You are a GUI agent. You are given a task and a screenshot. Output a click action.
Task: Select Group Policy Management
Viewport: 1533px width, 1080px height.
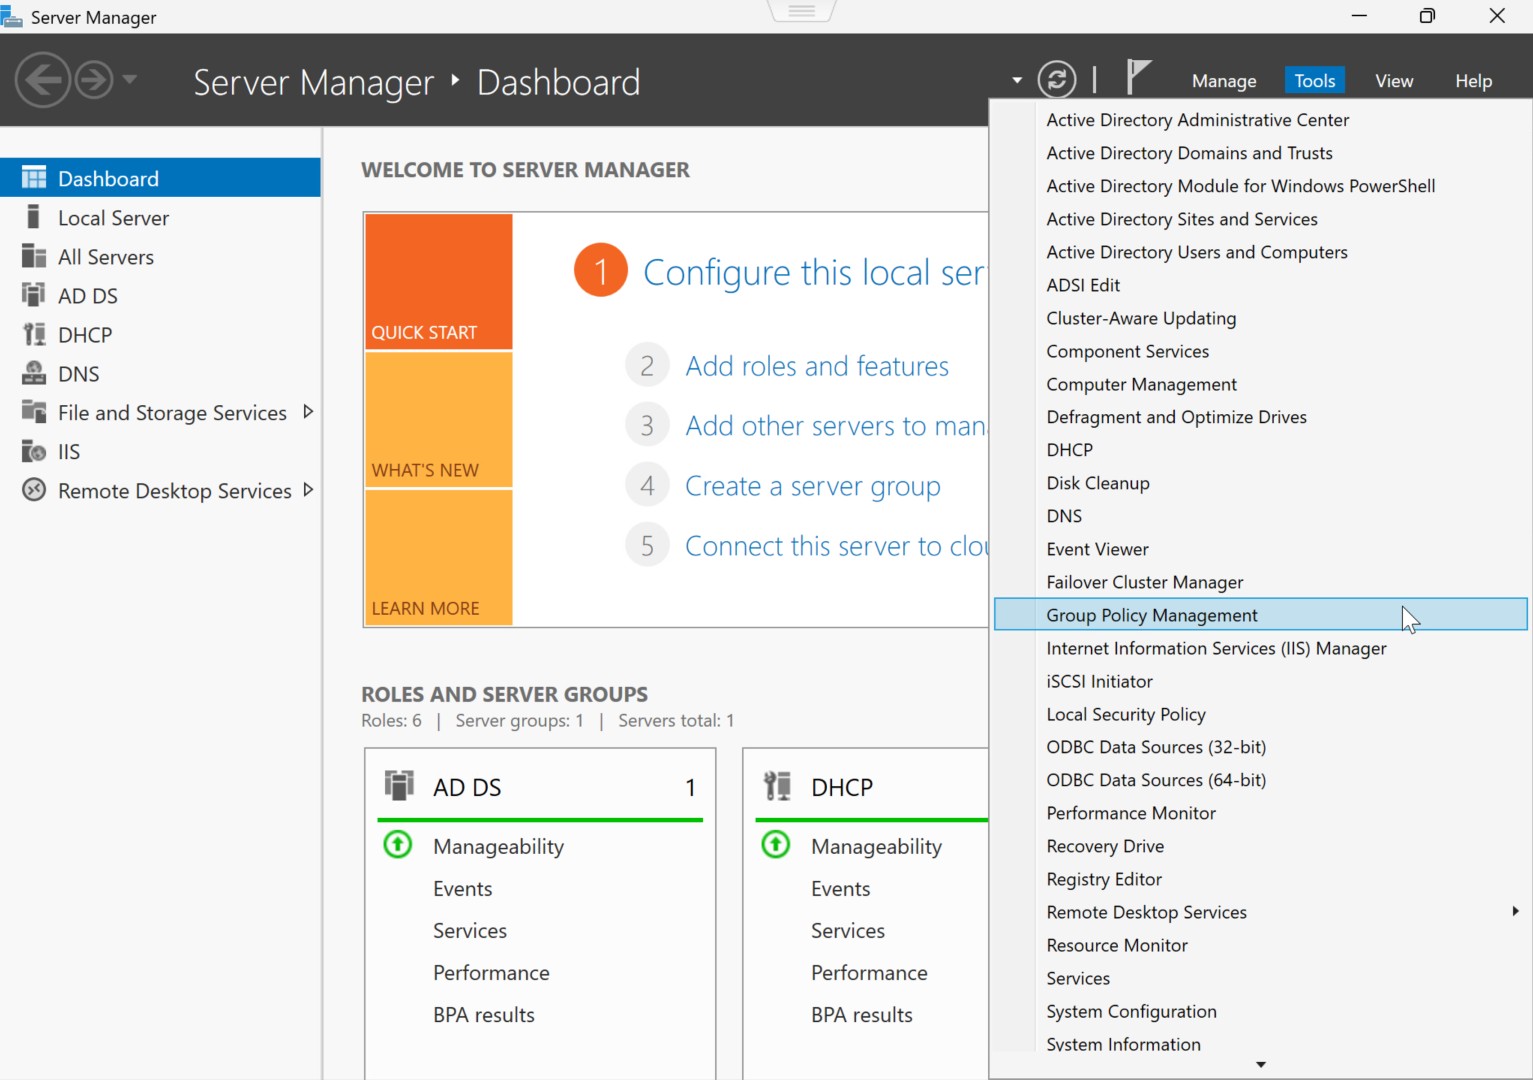point(1261,614)
